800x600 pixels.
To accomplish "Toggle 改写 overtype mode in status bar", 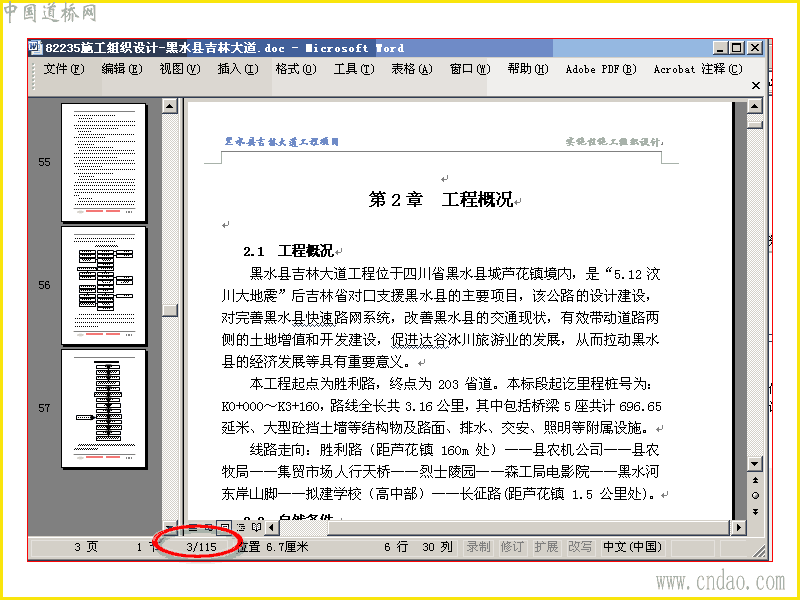I will (x=581, y=547).
